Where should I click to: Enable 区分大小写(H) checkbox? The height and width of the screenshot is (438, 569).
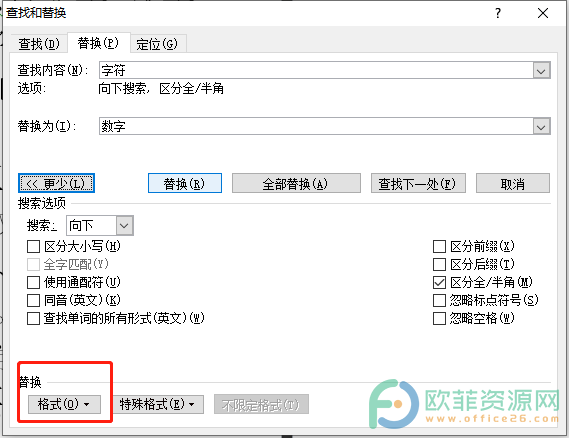tap(33, 247)
